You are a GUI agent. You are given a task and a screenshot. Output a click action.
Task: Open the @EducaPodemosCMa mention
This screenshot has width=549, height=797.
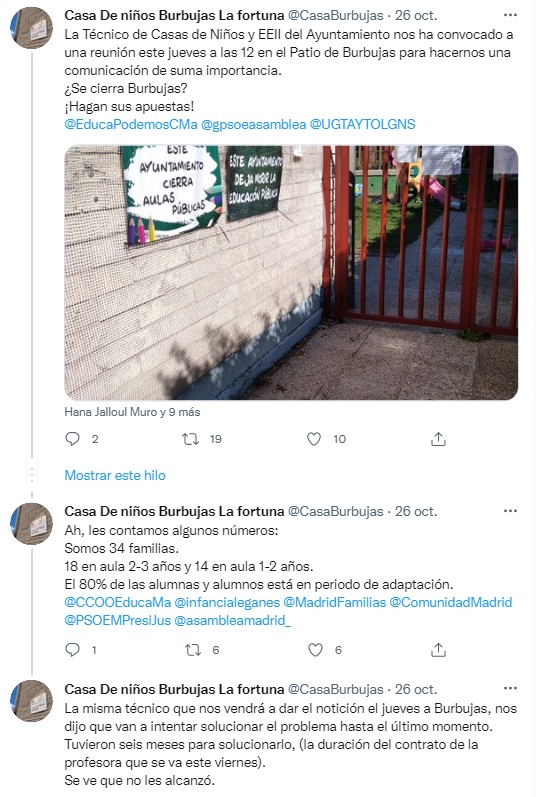pyautogui.click(x=131, y=124)
